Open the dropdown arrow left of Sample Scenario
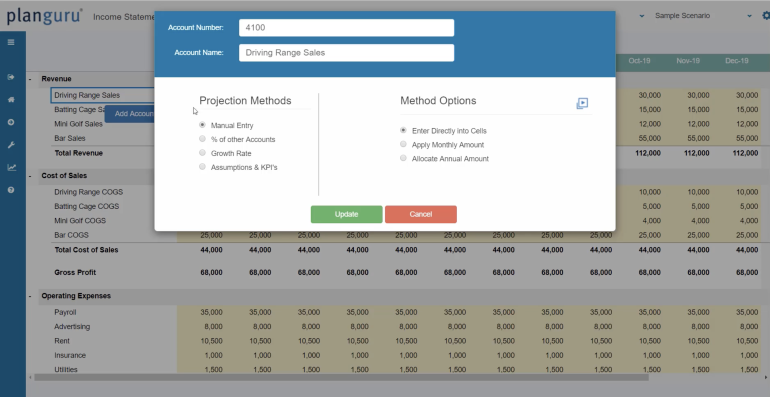The image size is (770, 397). click(642, 16)
